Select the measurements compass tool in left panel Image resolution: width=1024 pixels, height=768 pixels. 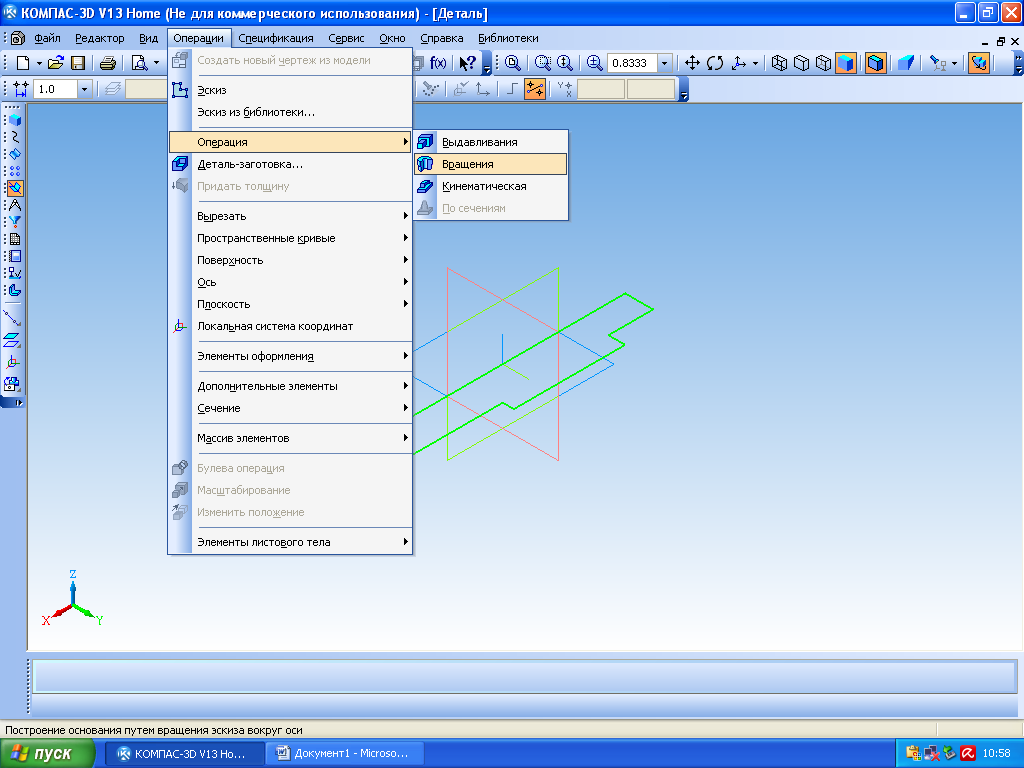coord(14,205)
